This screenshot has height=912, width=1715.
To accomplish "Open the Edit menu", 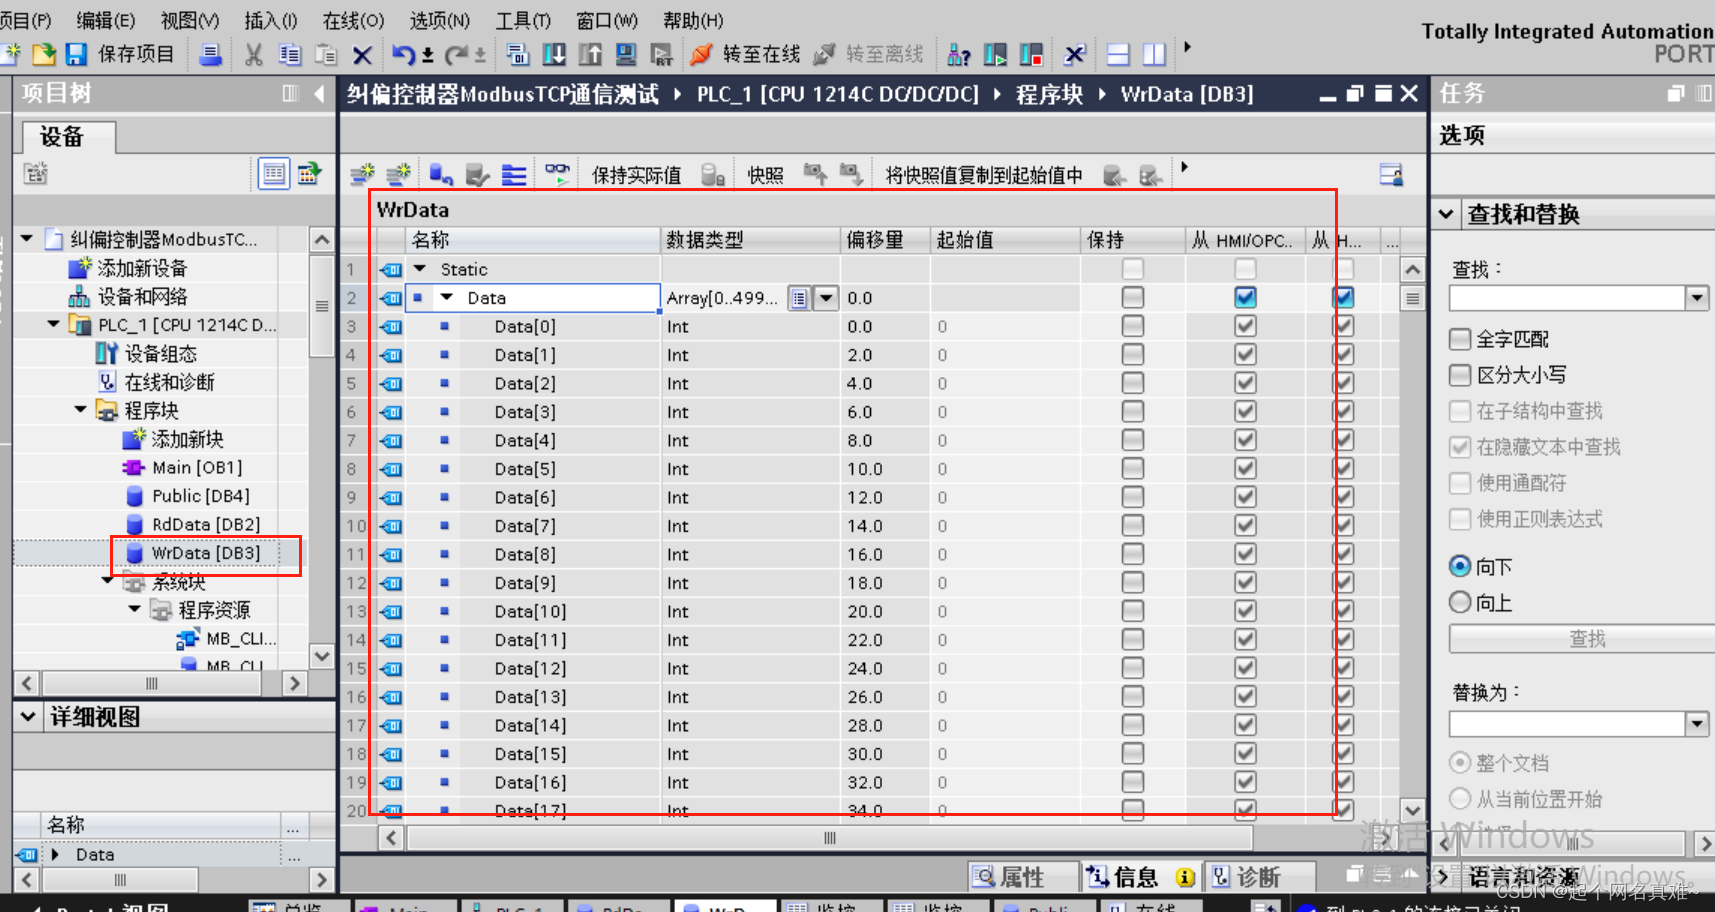I will 105,20.
